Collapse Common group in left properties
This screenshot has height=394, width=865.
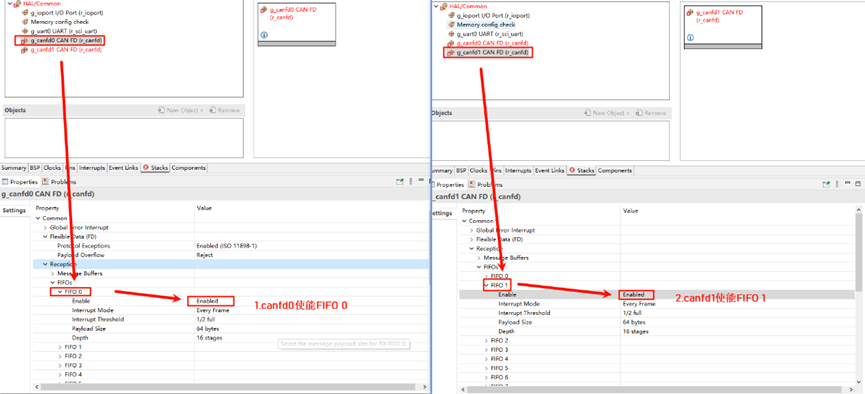point(38,218)
